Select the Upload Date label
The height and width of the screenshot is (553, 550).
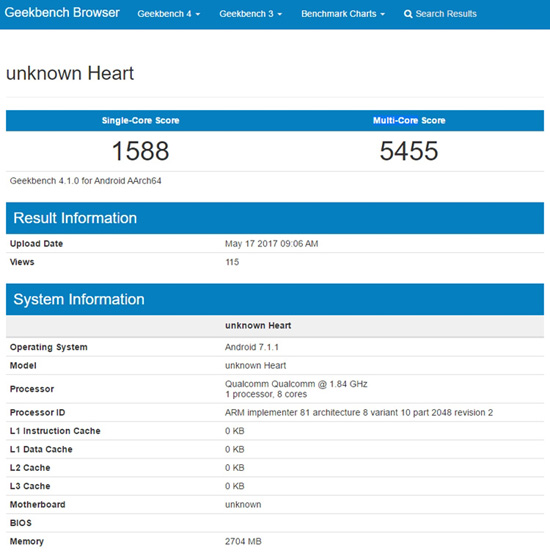(x=36, y=244)
